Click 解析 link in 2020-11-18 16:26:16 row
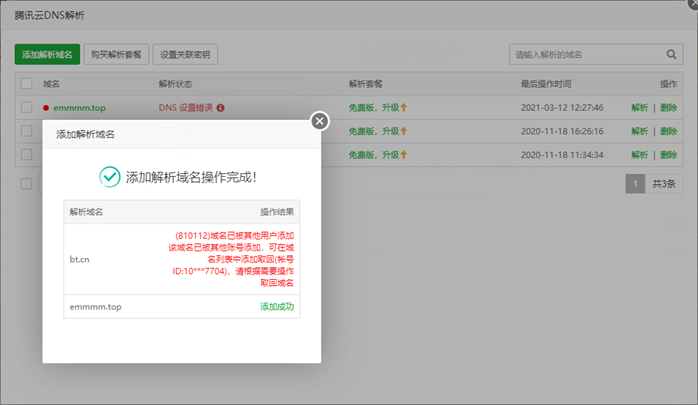Image resolution: width=698 pixels, height=405 pixels. click(x=640, y=131)
